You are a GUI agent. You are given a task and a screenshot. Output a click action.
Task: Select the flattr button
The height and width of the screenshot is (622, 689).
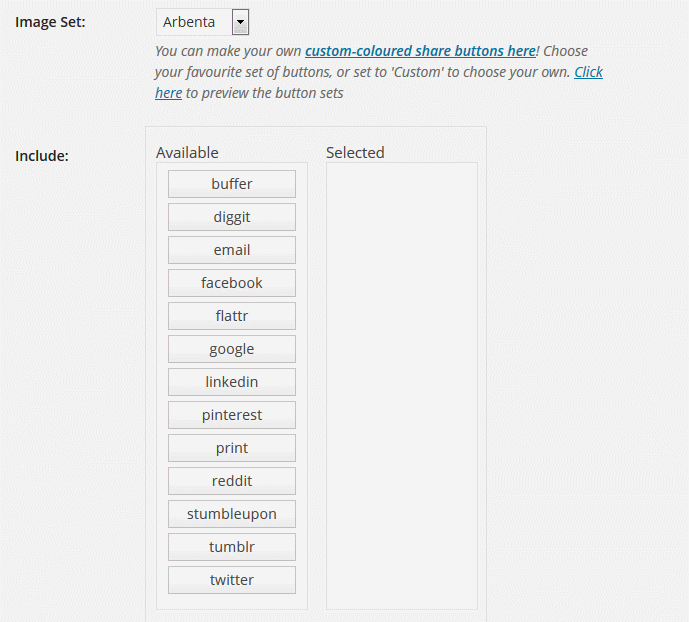pyautogui.click(x=232, y=316)
